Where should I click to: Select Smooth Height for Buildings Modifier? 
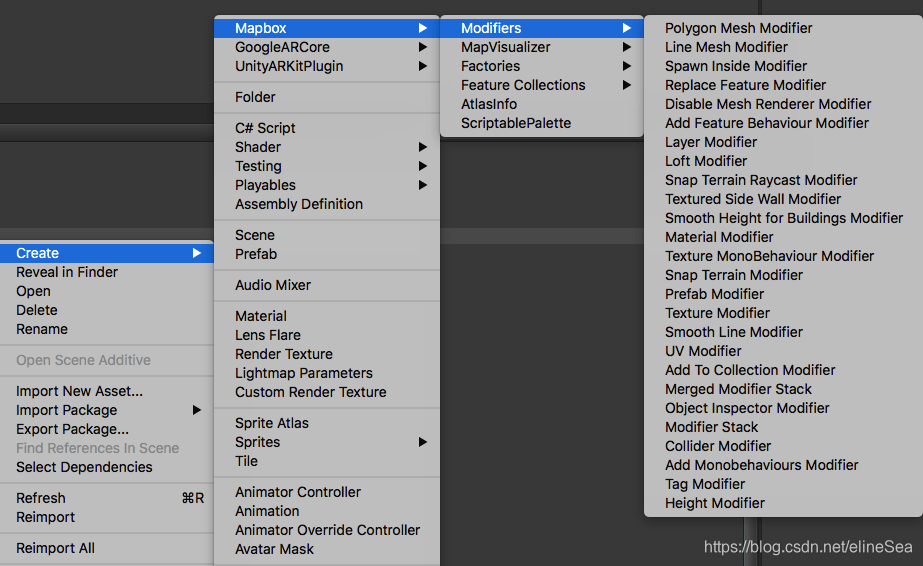[x=783, y=218]
